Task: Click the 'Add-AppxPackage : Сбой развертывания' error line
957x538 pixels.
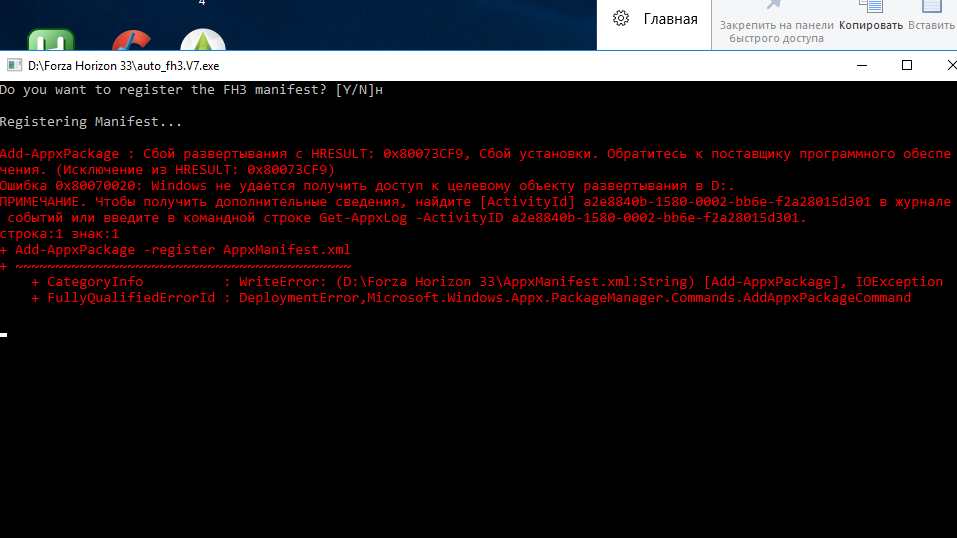Action: [x=475, y=154]
